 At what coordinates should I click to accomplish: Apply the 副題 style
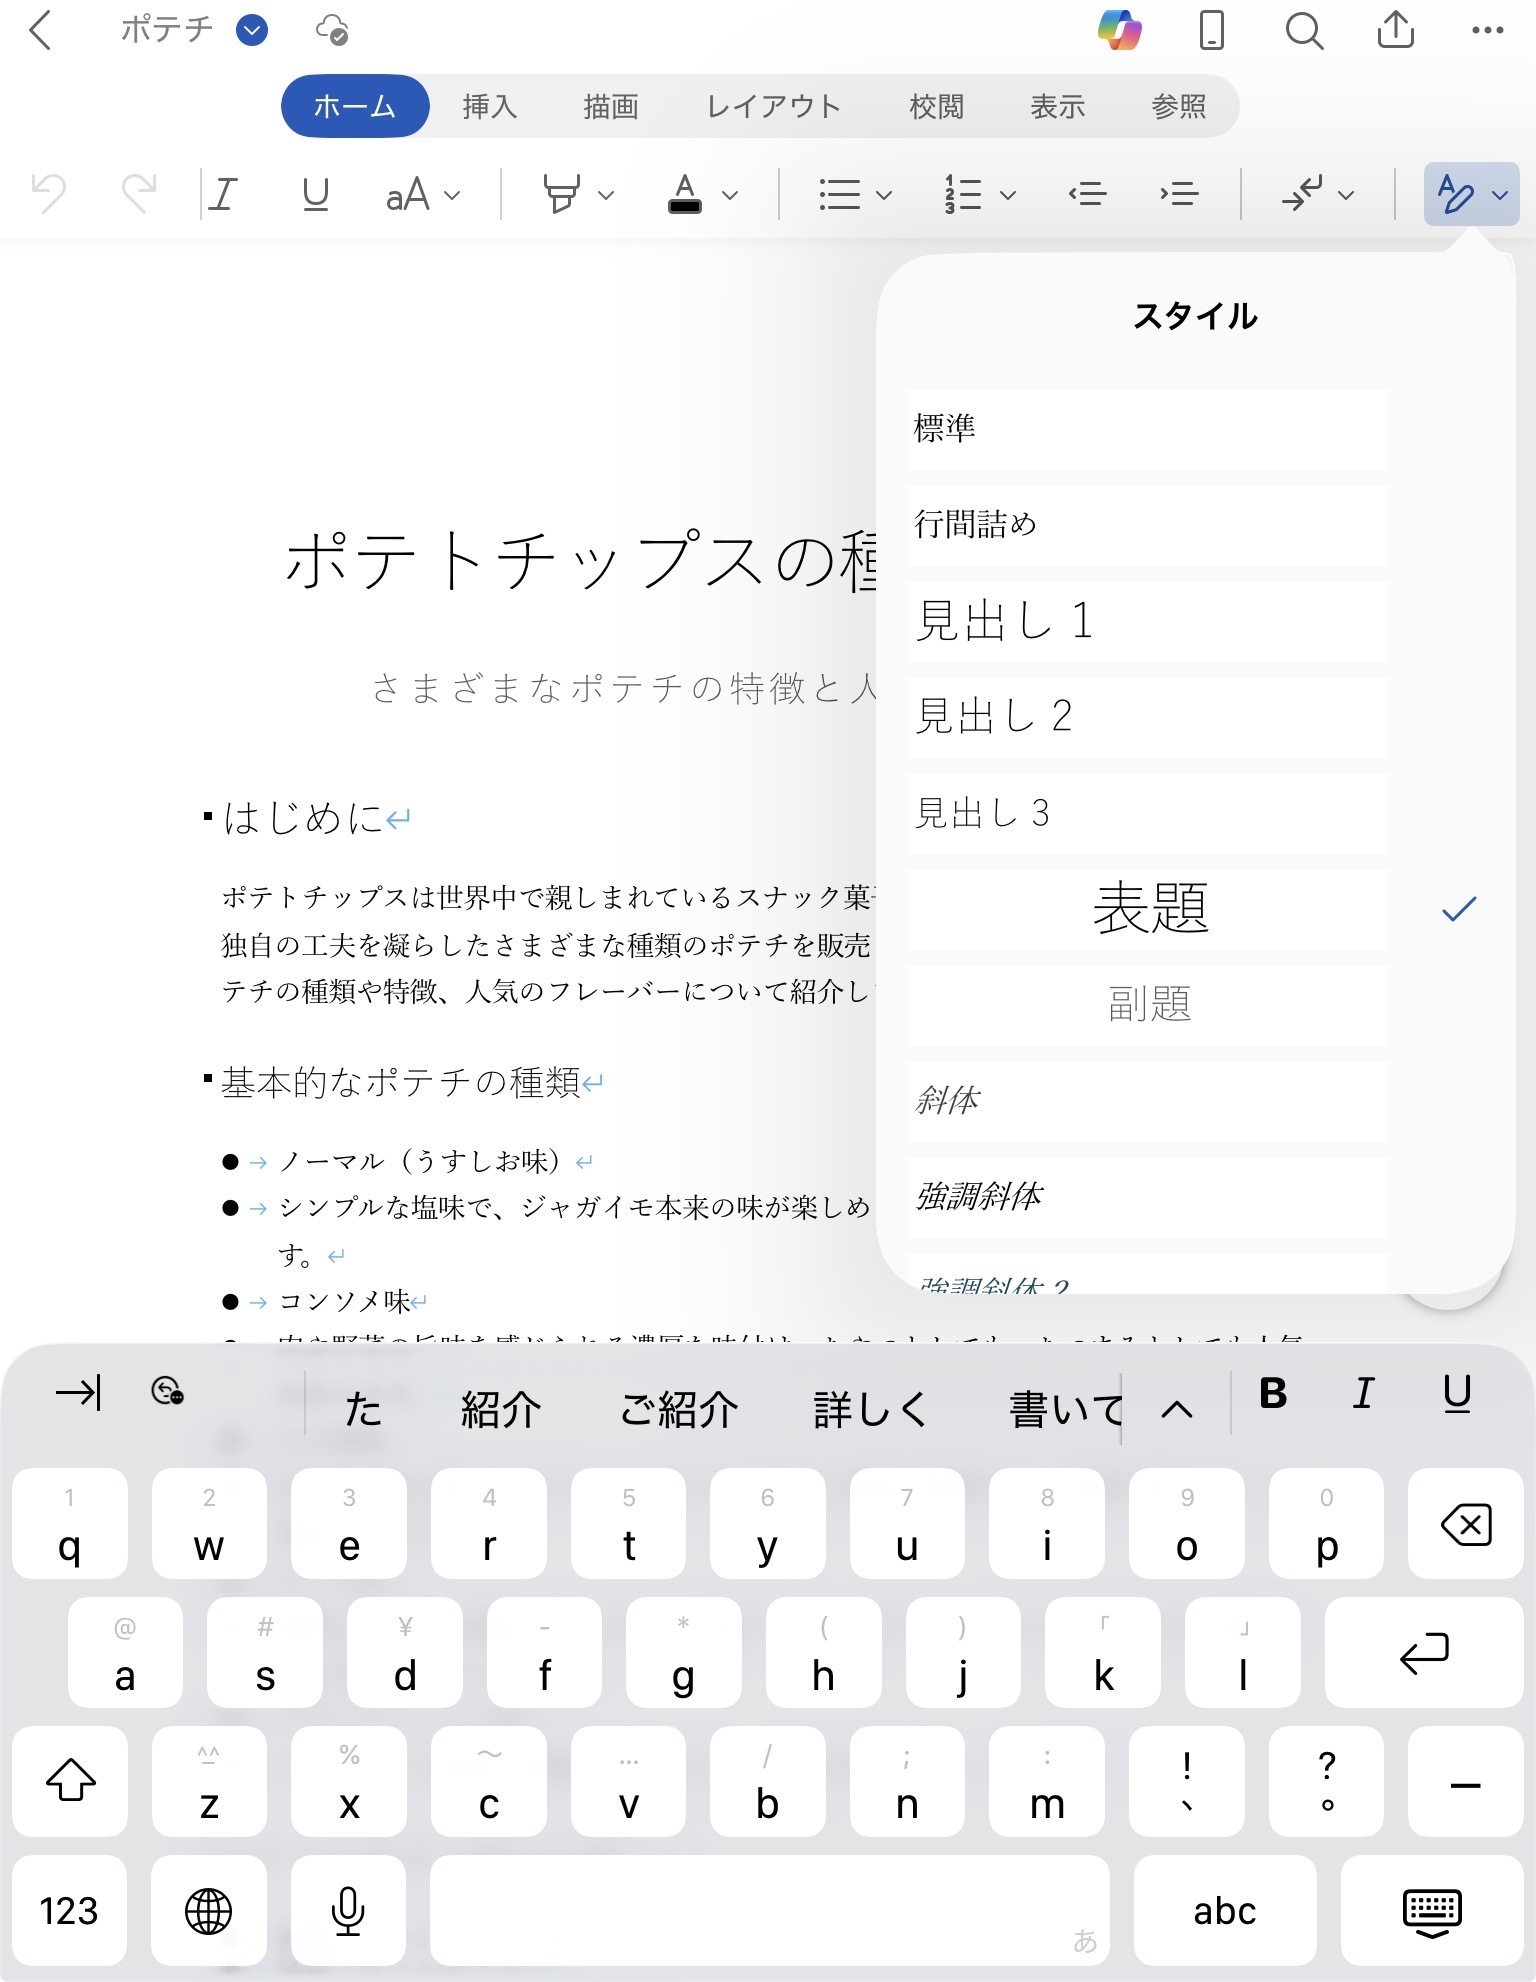[1147, 1005]
